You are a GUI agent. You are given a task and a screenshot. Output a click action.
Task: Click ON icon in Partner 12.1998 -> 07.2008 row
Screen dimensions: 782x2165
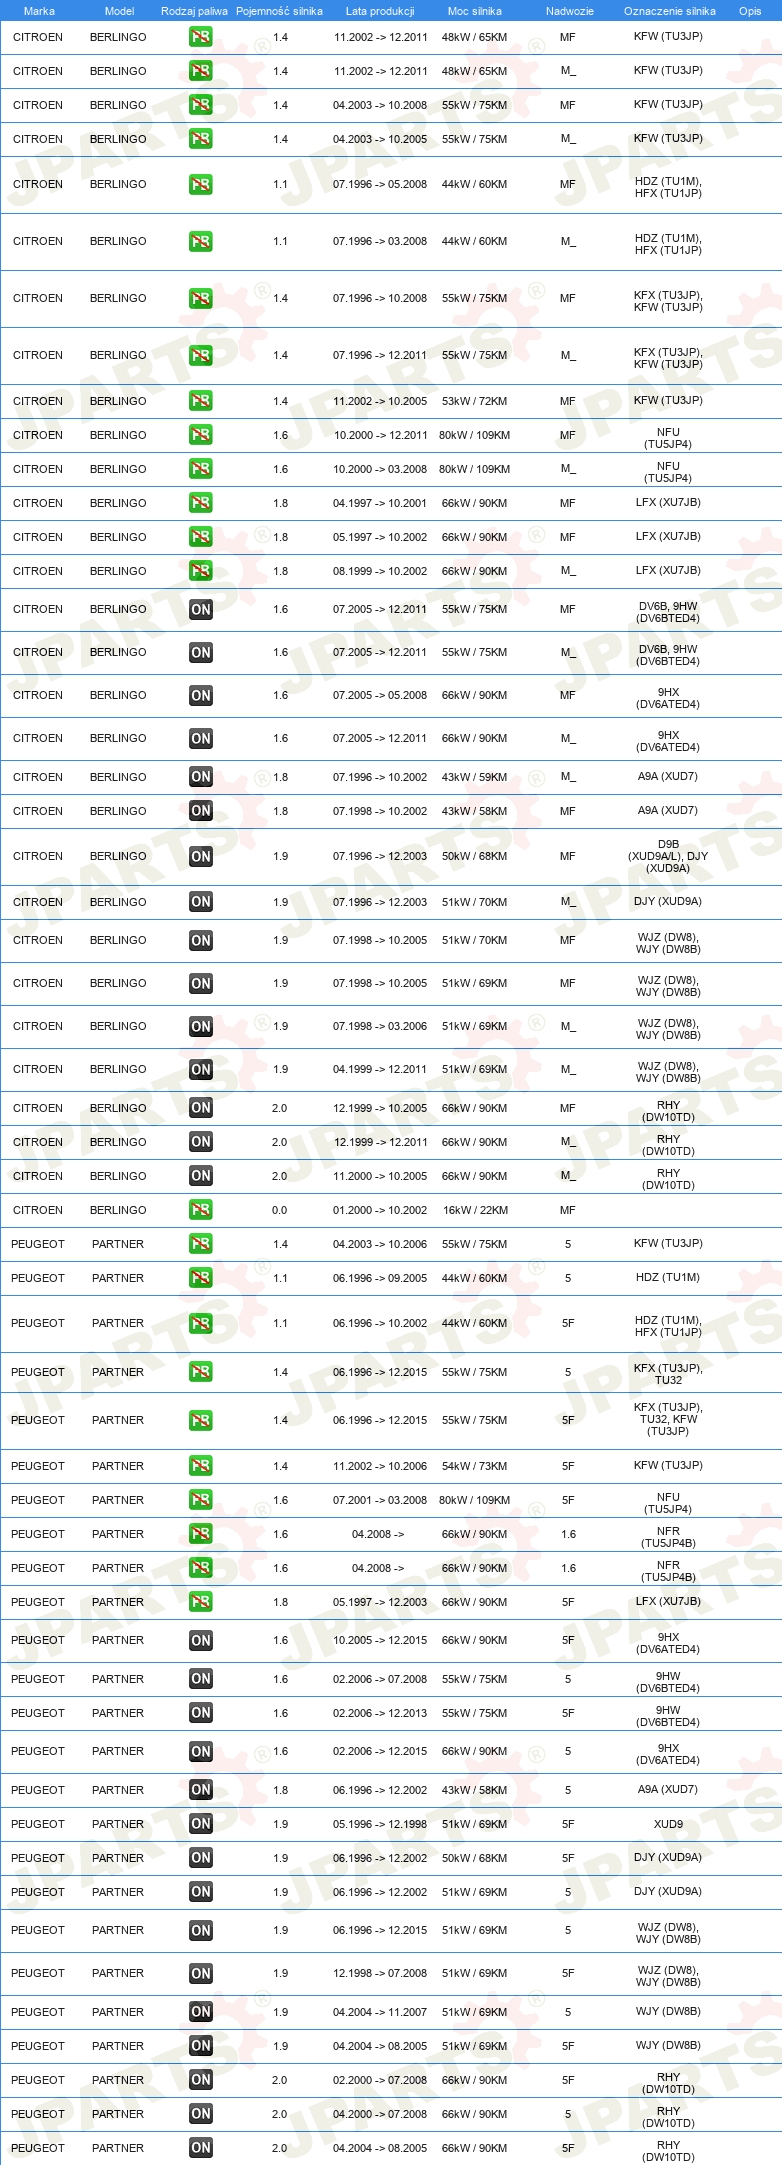[201, 1973]
